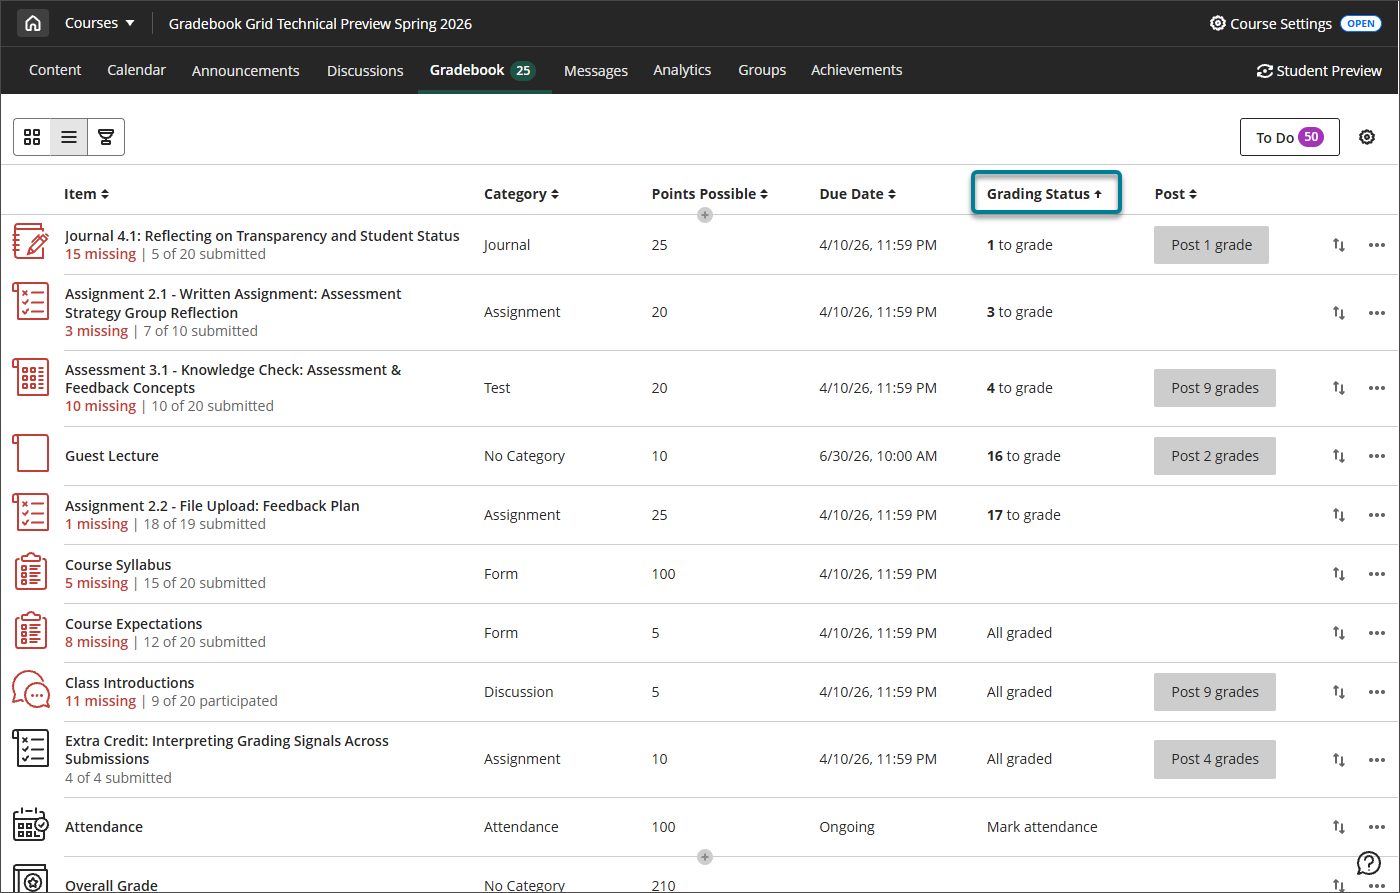Image resolution: width=1400 pixels, height=893 pixels.
Task: Click the Course Expectations form icon
Action: (31, 630)
